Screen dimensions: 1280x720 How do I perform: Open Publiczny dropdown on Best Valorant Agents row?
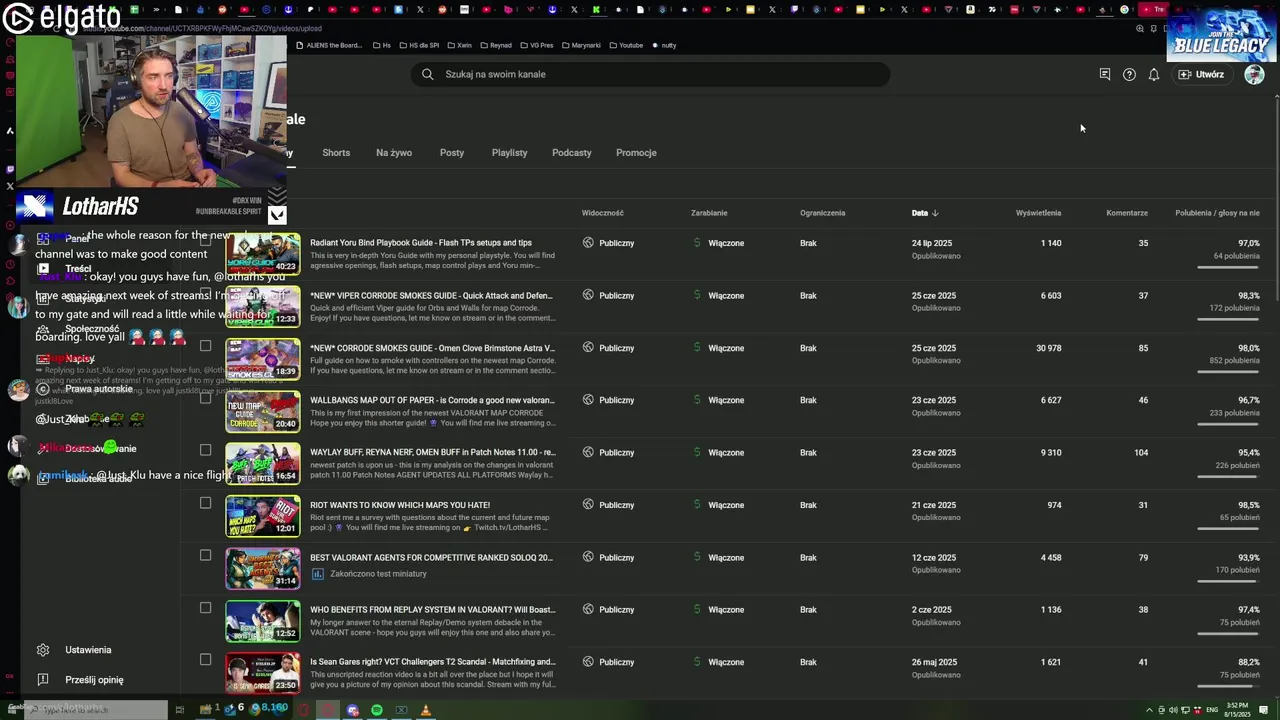(616, 557)
